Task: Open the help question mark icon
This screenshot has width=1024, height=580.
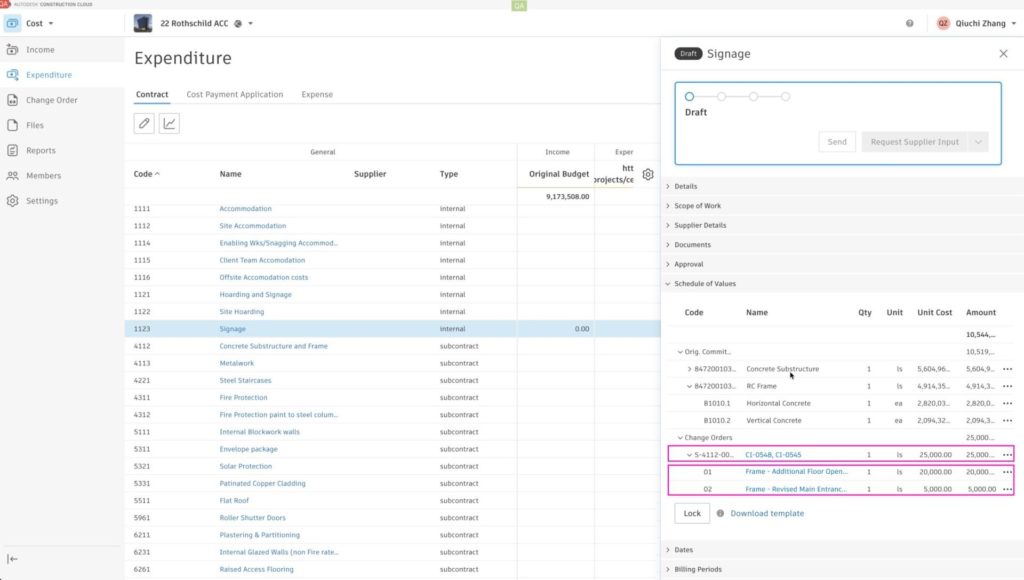Action: 910,24
